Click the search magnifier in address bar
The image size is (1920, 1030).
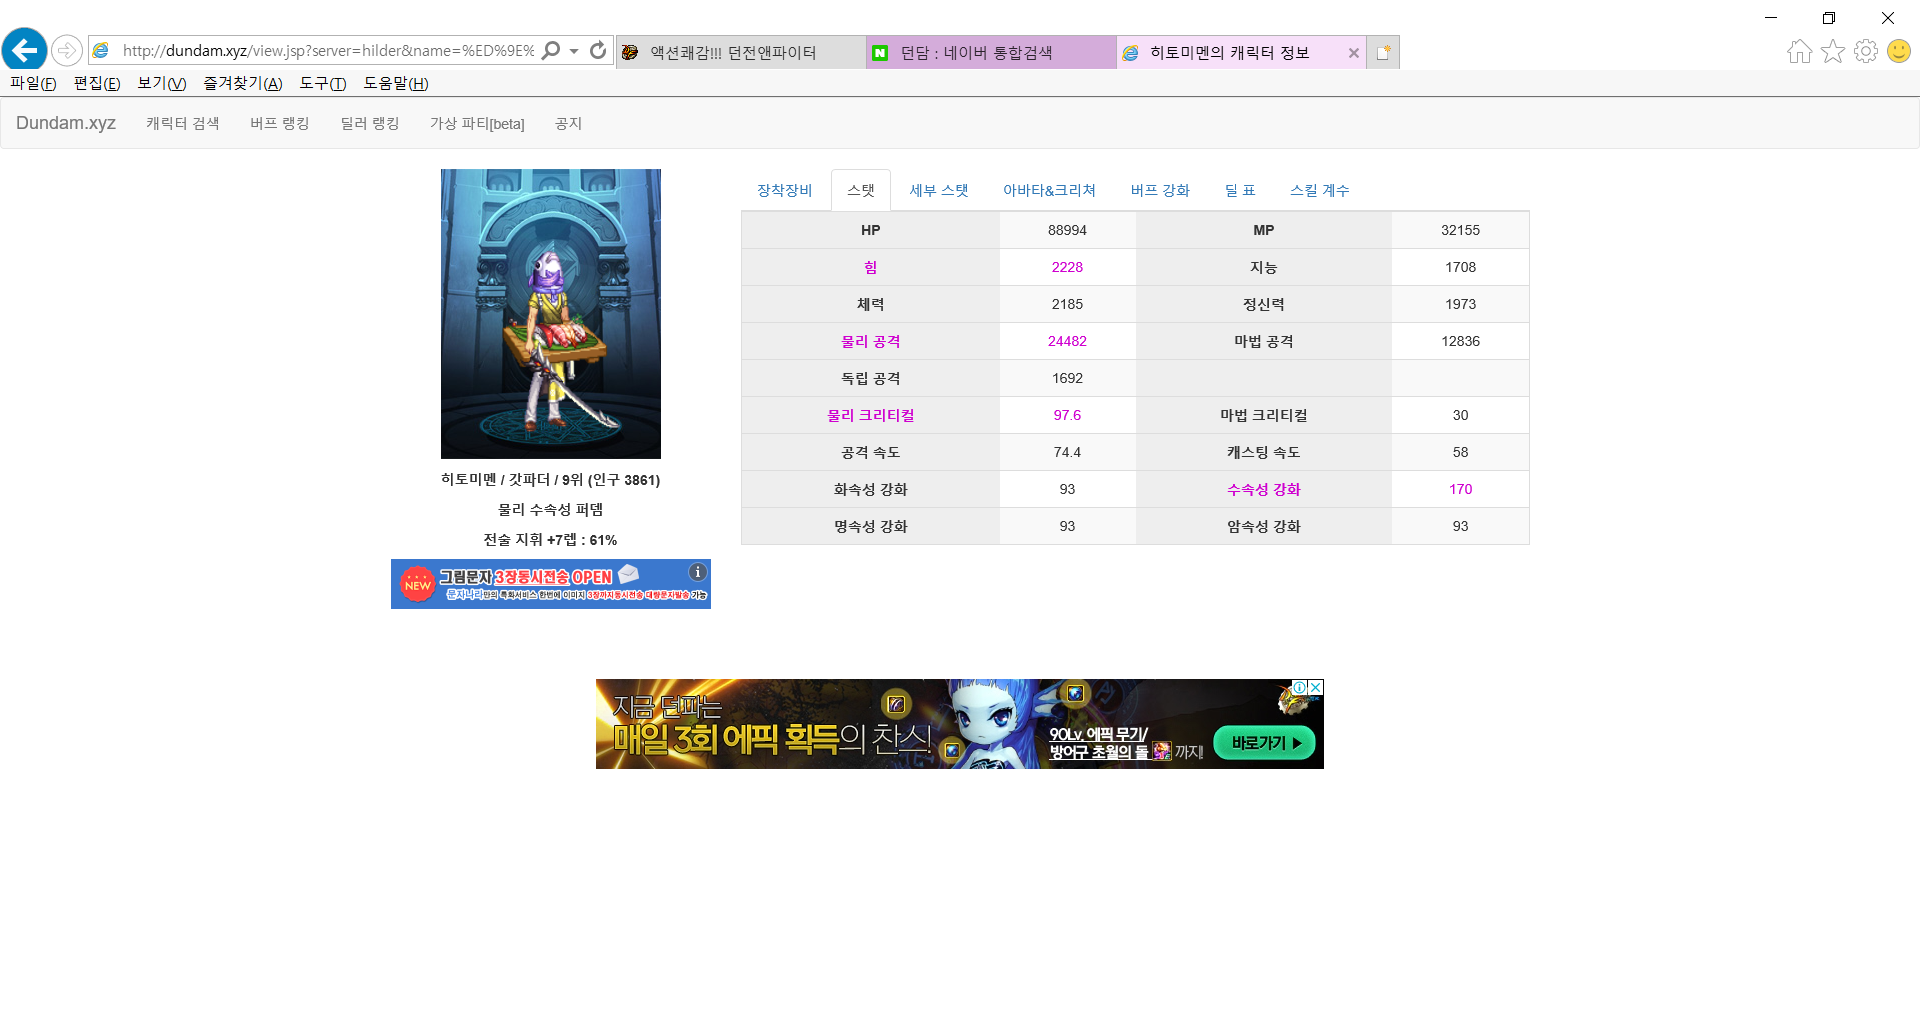click(551, 50)
